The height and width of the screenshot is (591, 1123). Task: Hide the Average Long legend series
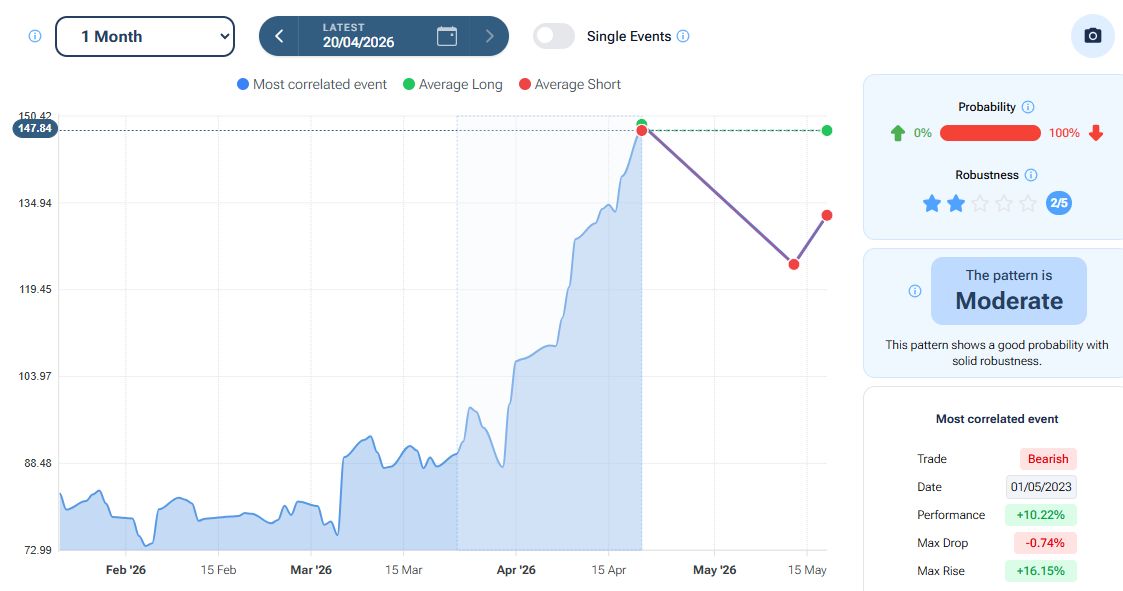click(452, 84)
